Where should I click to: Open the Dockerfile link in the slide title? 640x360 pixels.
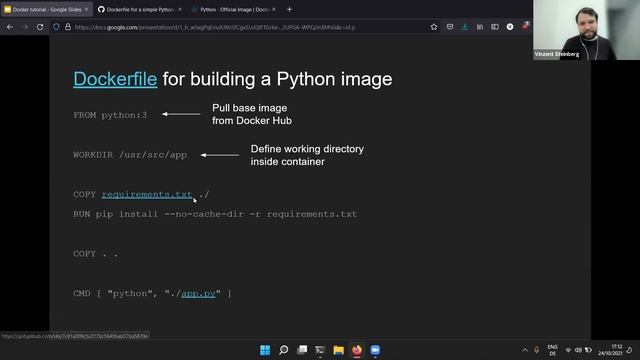[115, 79]
